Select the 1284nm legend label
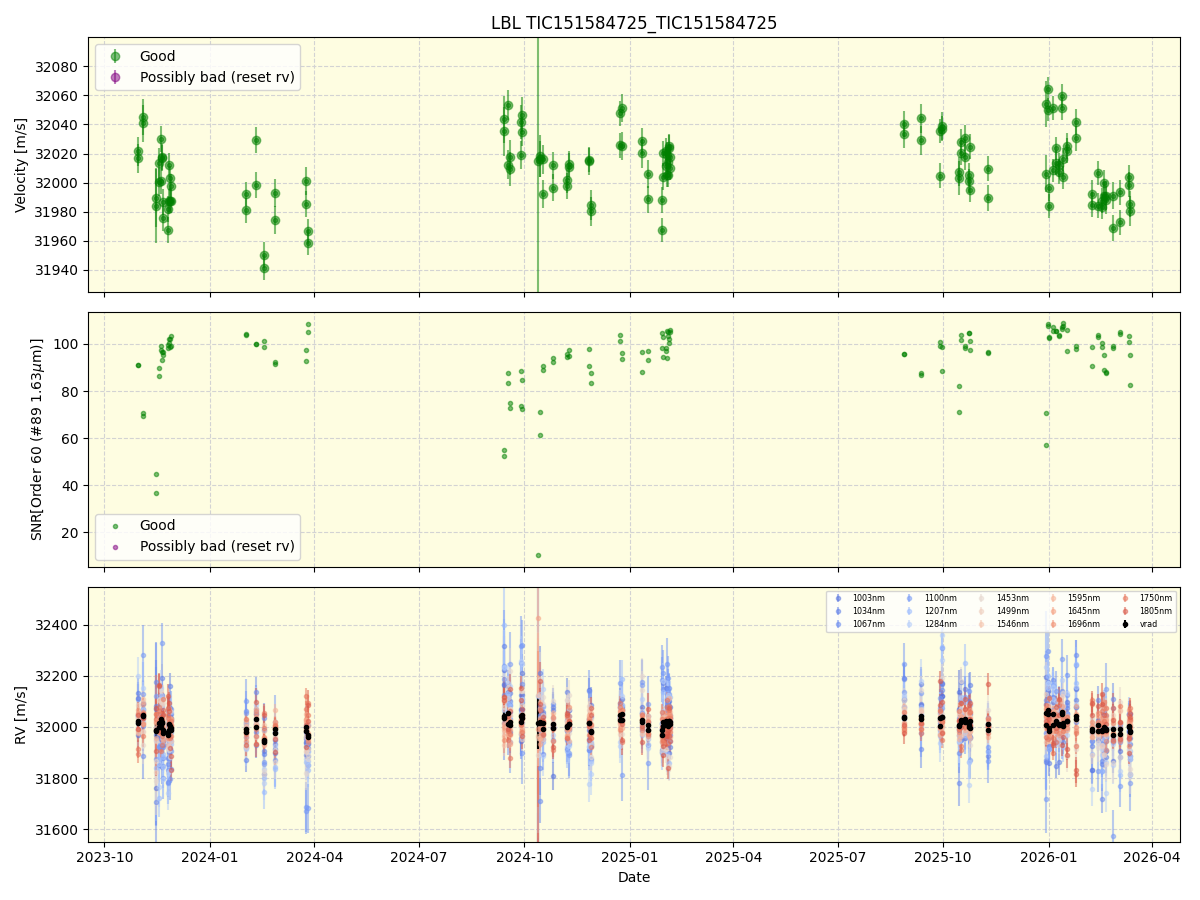Screen dimensions: 1200x900 point(941,624)
